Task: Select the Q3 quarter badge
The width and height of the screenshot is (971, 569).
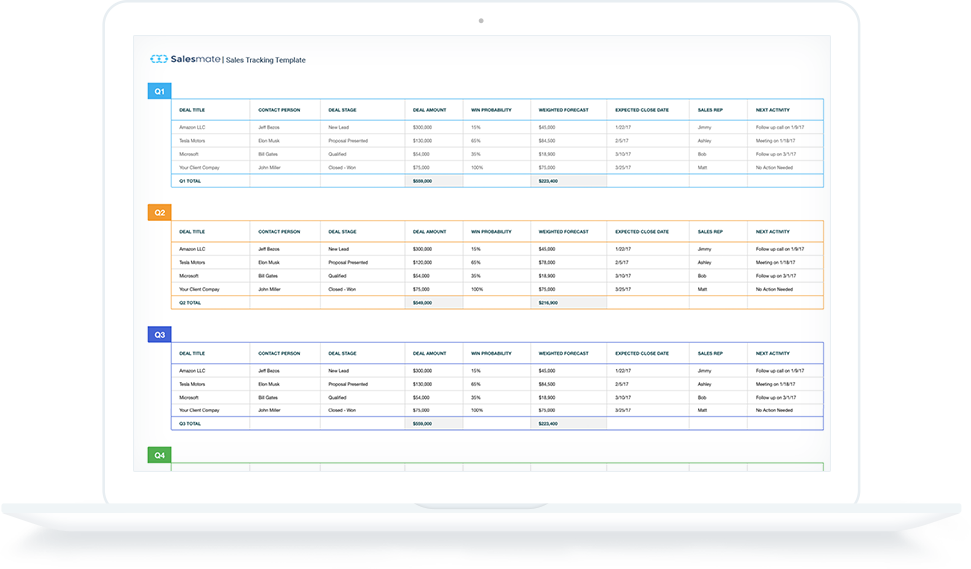Action: pos(159,334)
